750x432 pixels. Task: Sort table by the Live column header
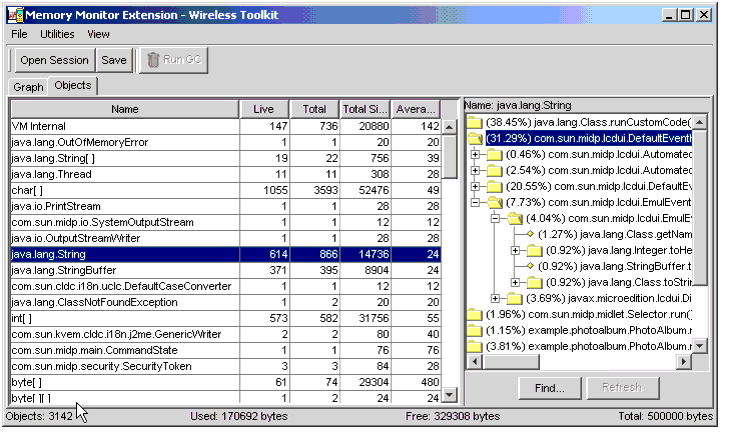(x=264, y=109)
